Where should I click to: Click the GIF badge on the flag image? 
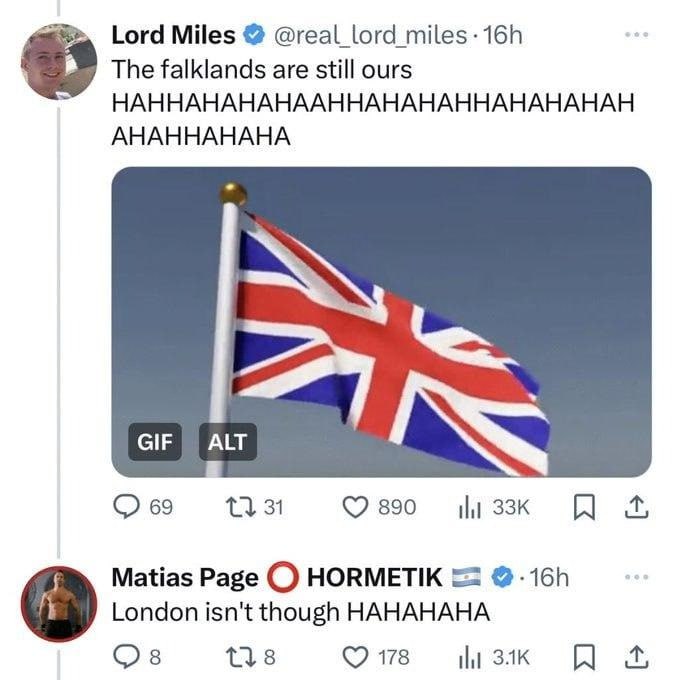[155, 441]
